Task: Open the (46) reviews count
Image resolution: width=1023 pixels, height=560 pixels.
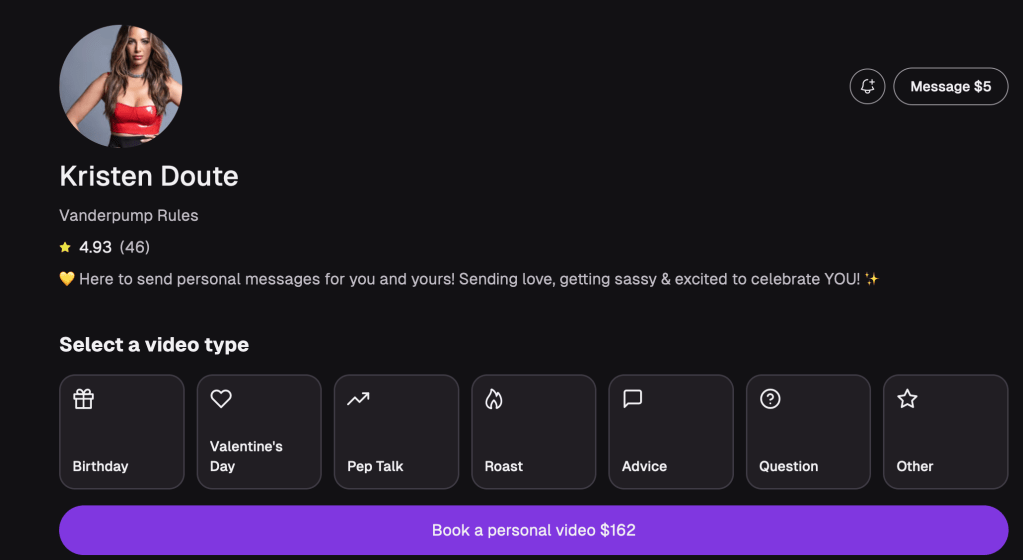Action: 135,247
